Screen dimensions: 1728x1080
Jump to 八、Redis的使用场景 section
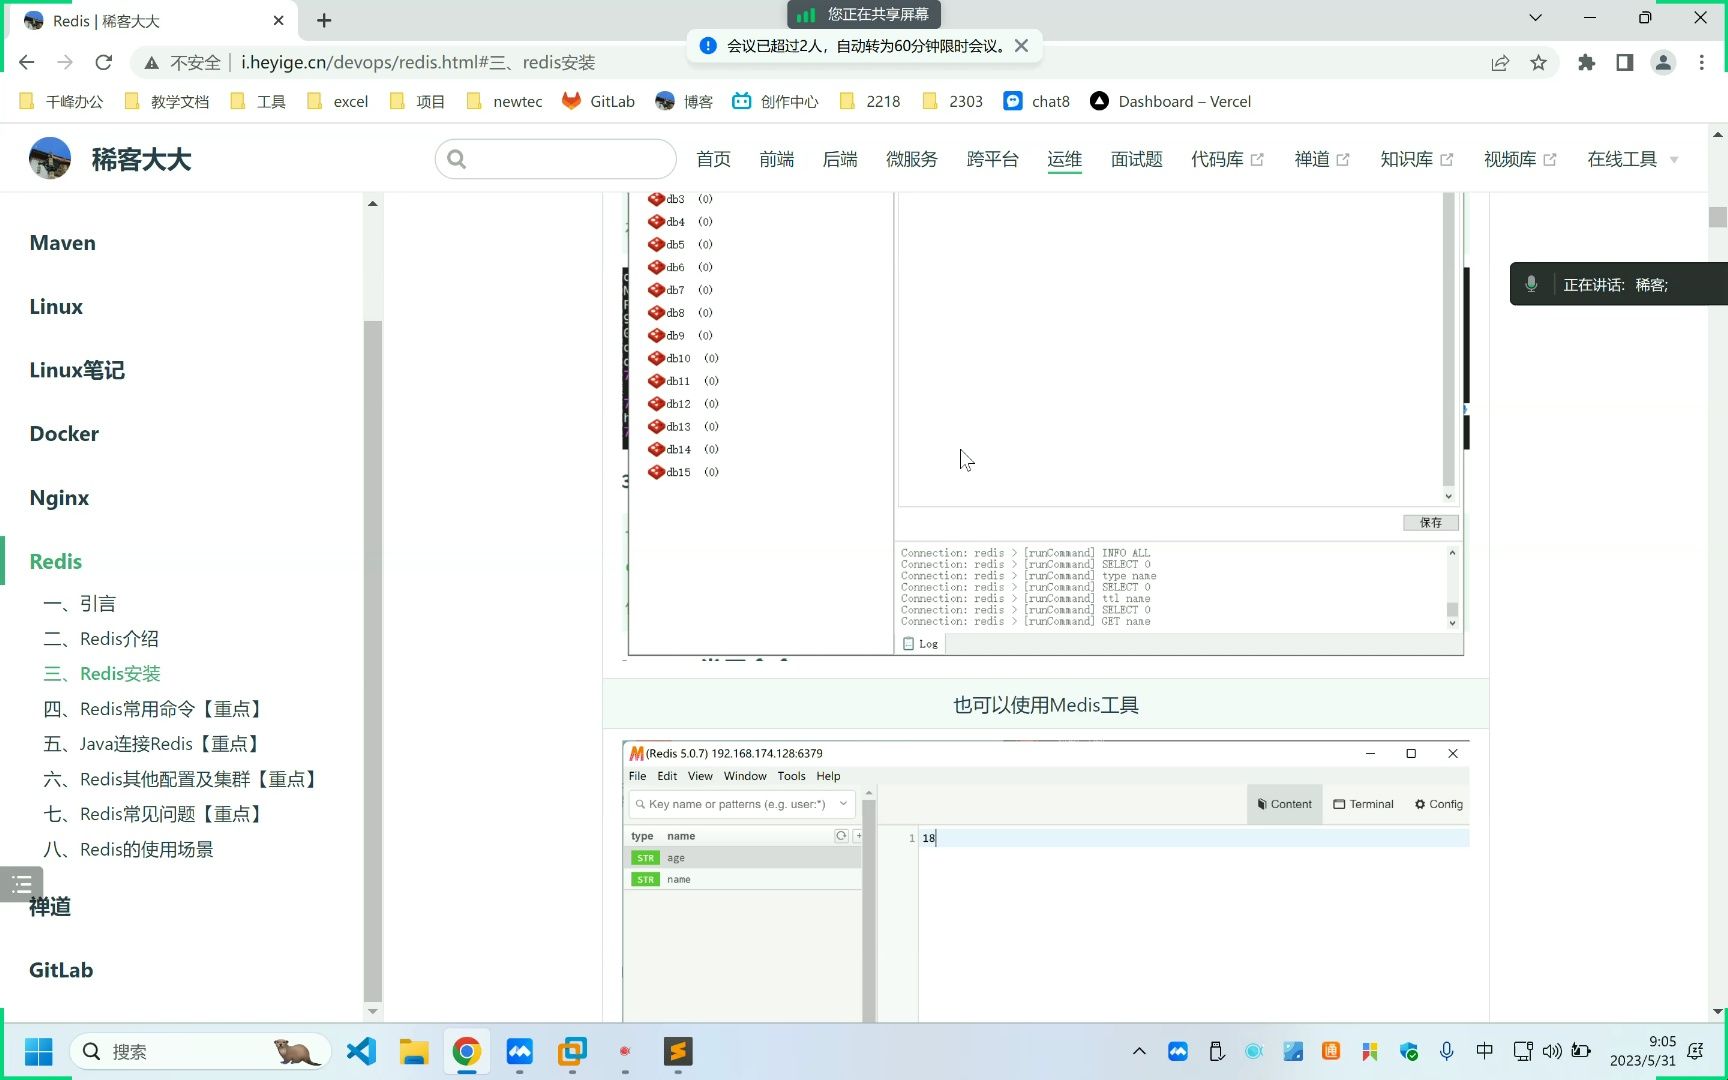(x=128, y=849)
